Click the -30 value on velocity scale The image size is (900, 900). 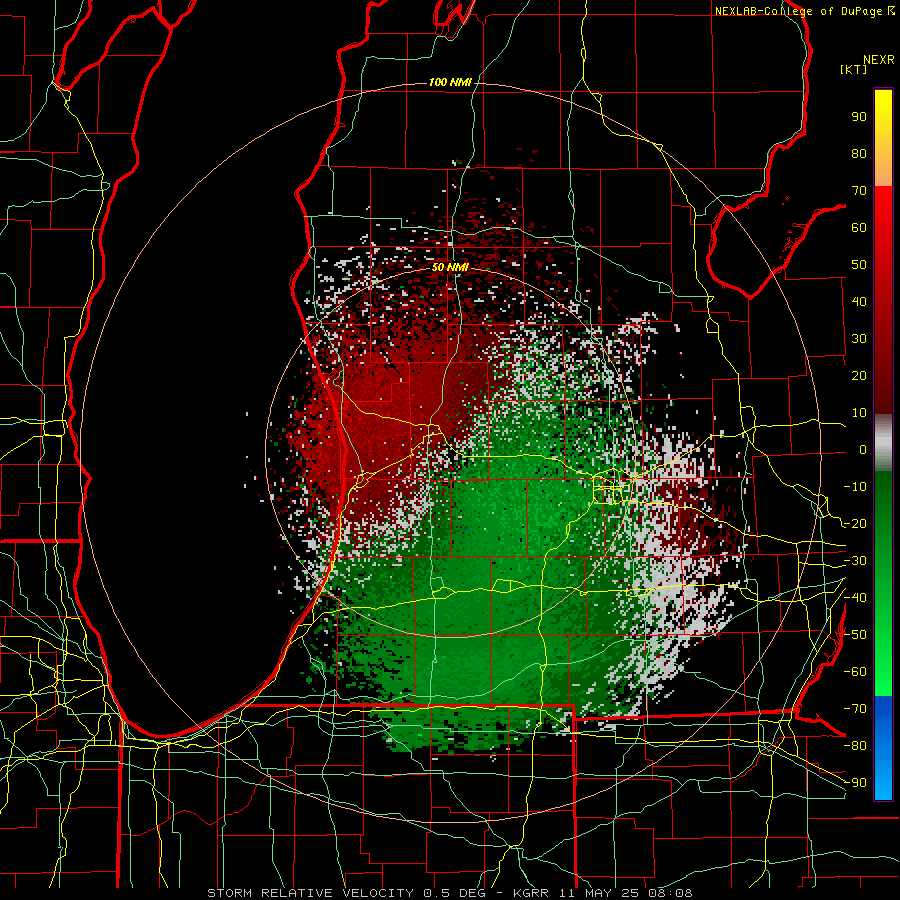[855, 561]
